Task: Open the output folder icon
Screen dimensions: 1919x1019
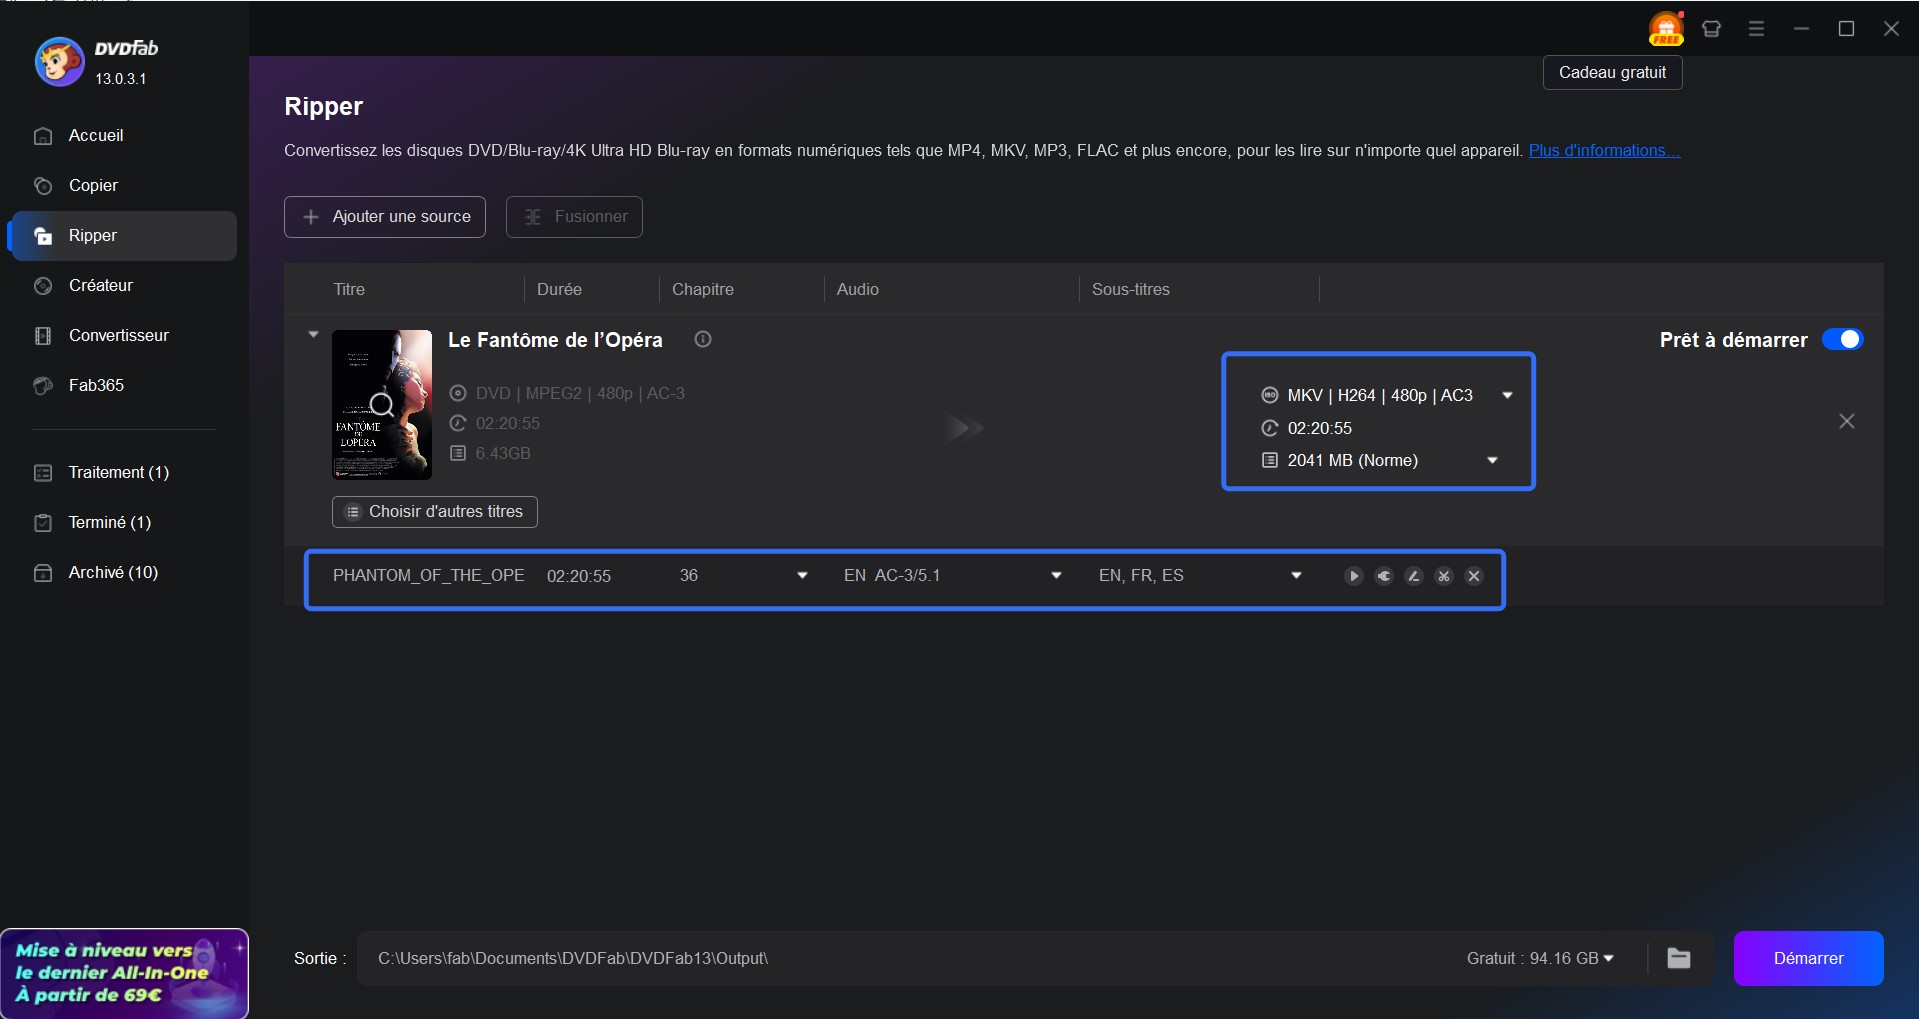Action: coord(1679,958)
